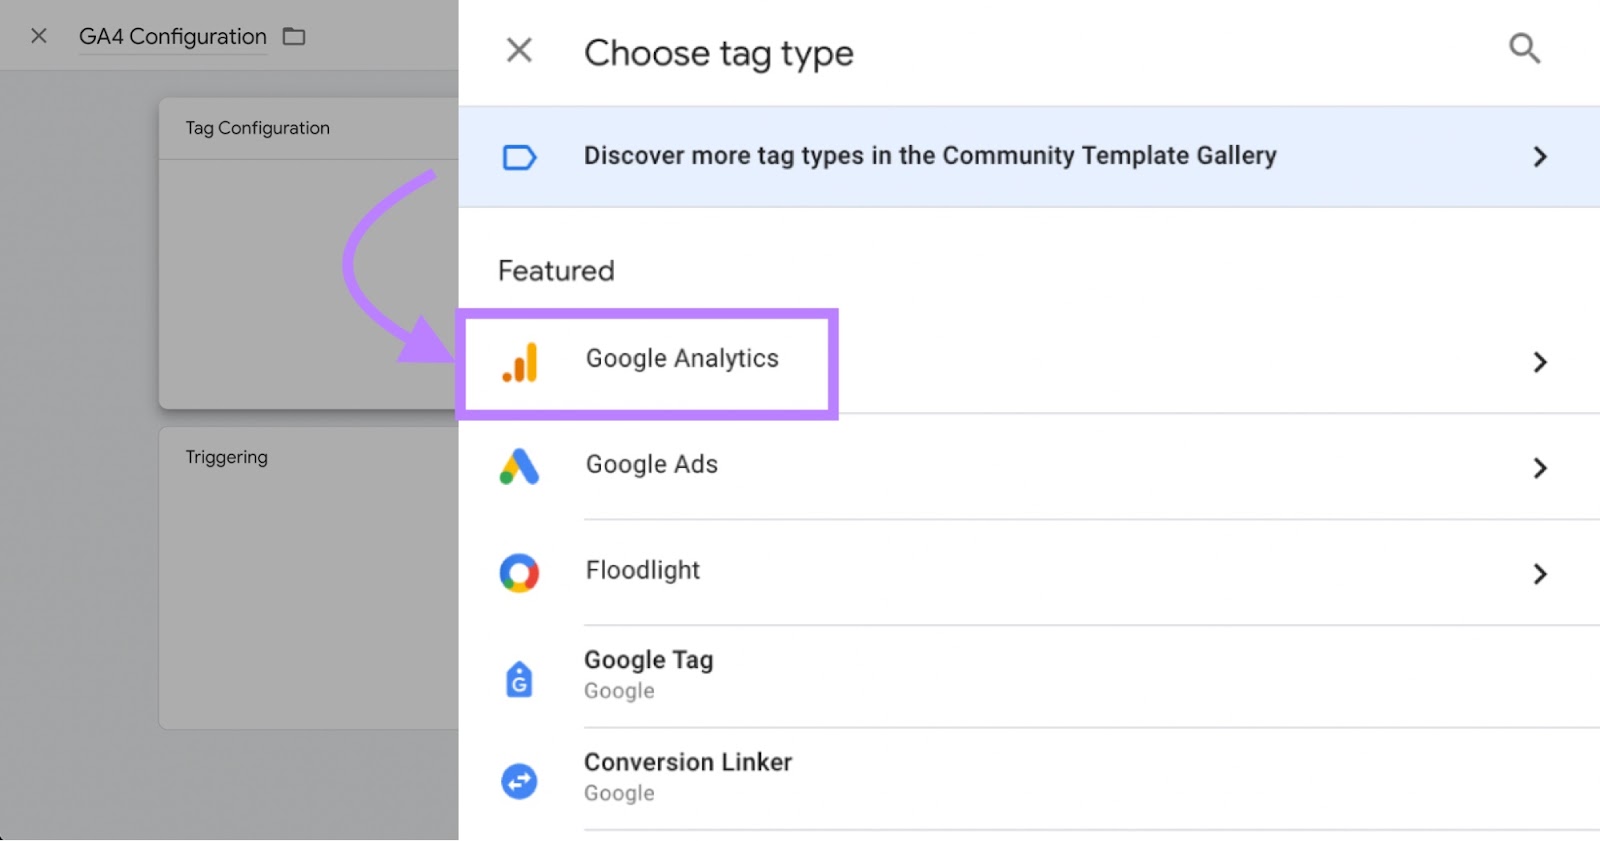Image resolution: width=1600 pixels, height=841 pixels.
Task: Click the Google Analytics bar chart icon
Action: pyautogui.click(x=520, y=362)
